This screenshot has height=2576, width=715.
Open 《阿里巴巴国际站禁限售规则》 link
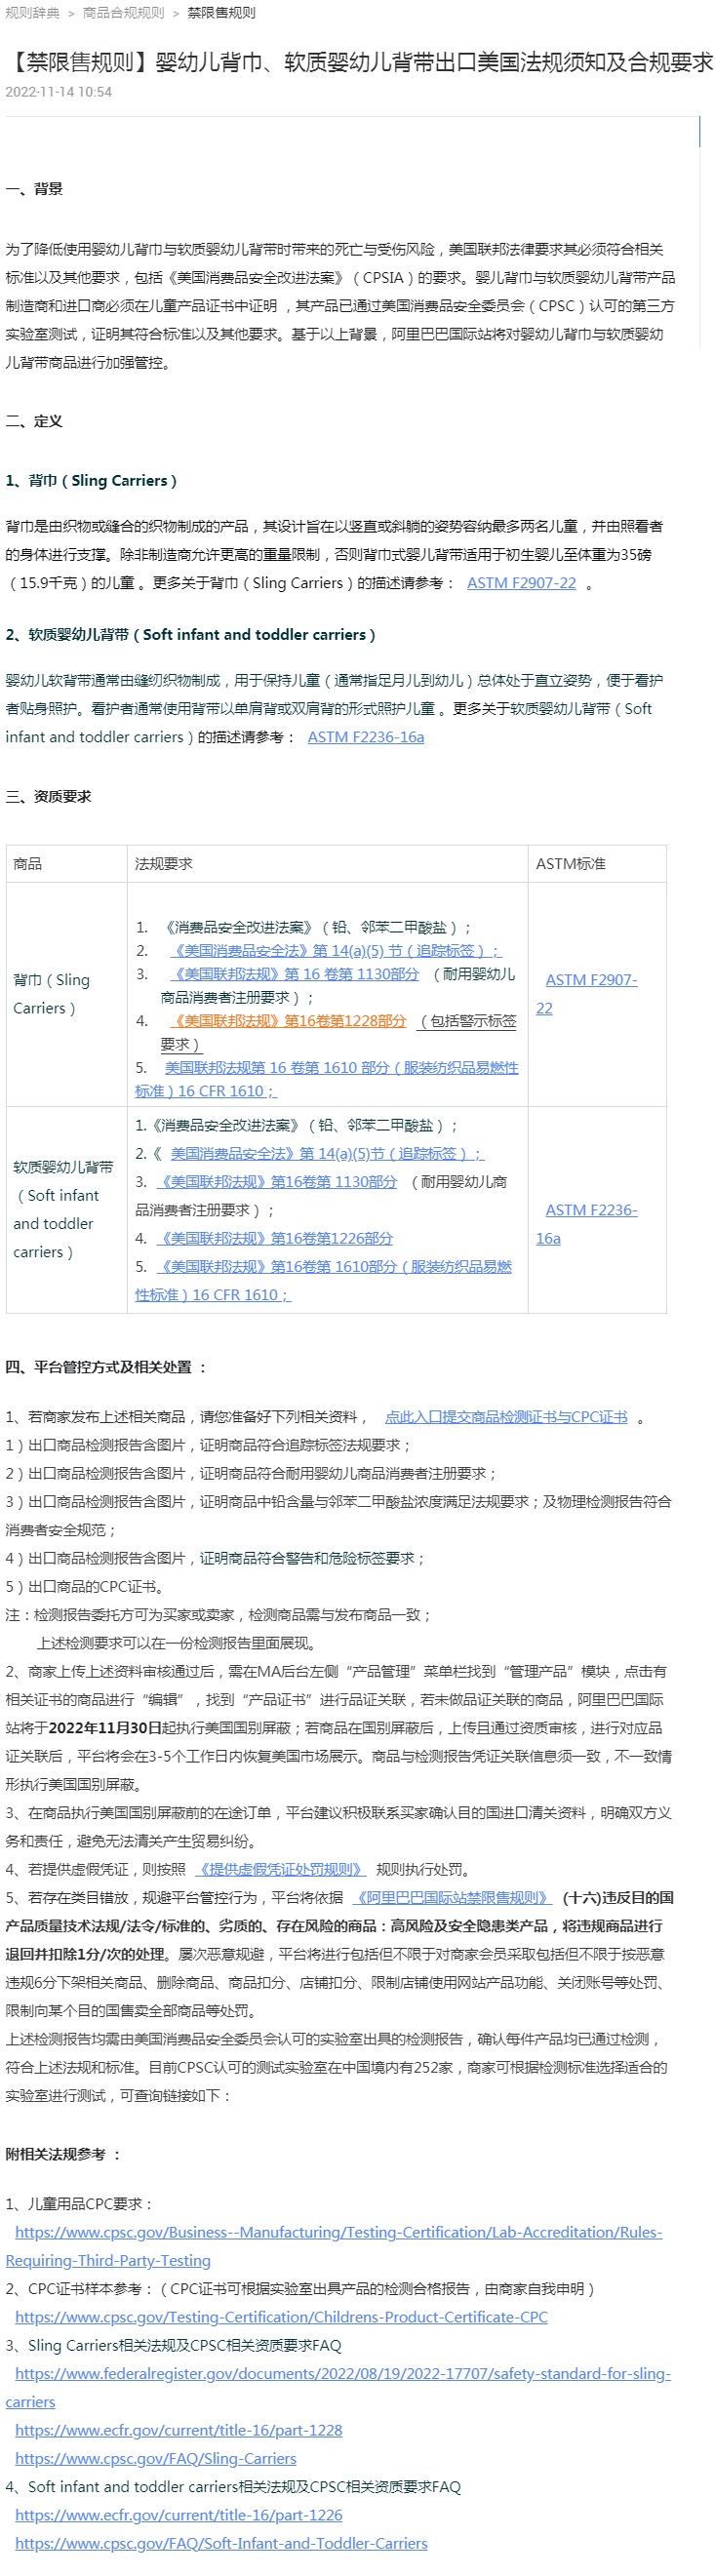(452, 1897)
